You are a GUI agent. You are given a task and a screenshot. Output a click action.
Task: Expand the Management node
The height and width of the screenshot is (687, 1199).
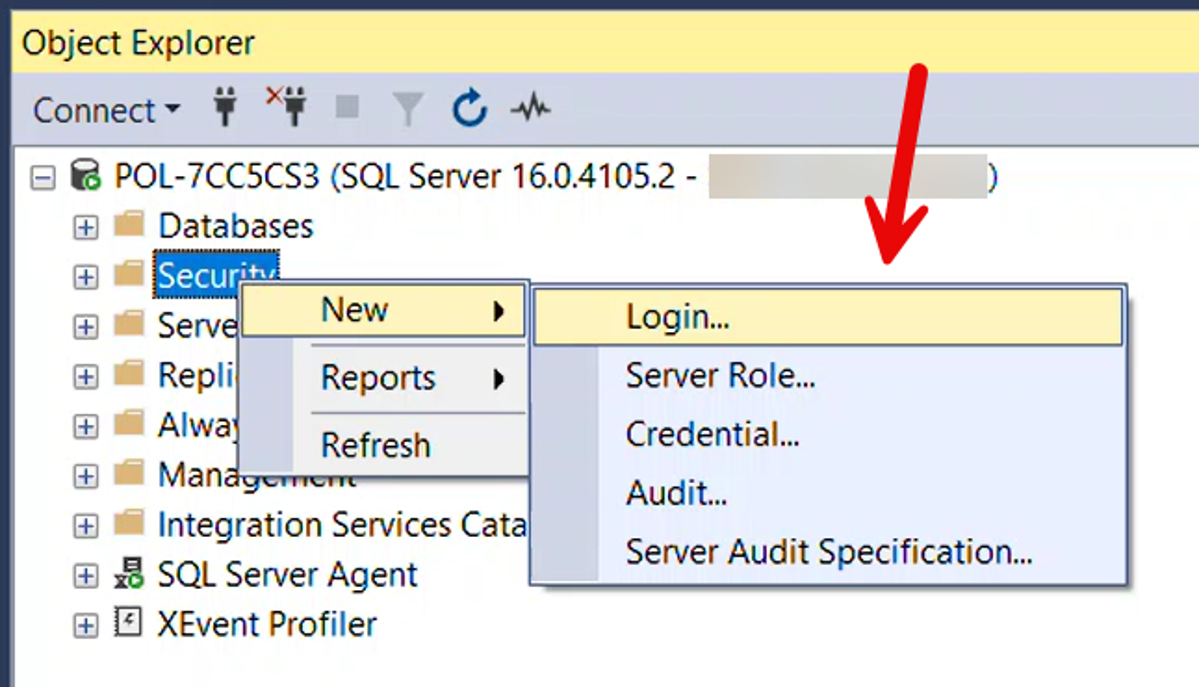tap(84, 474)
